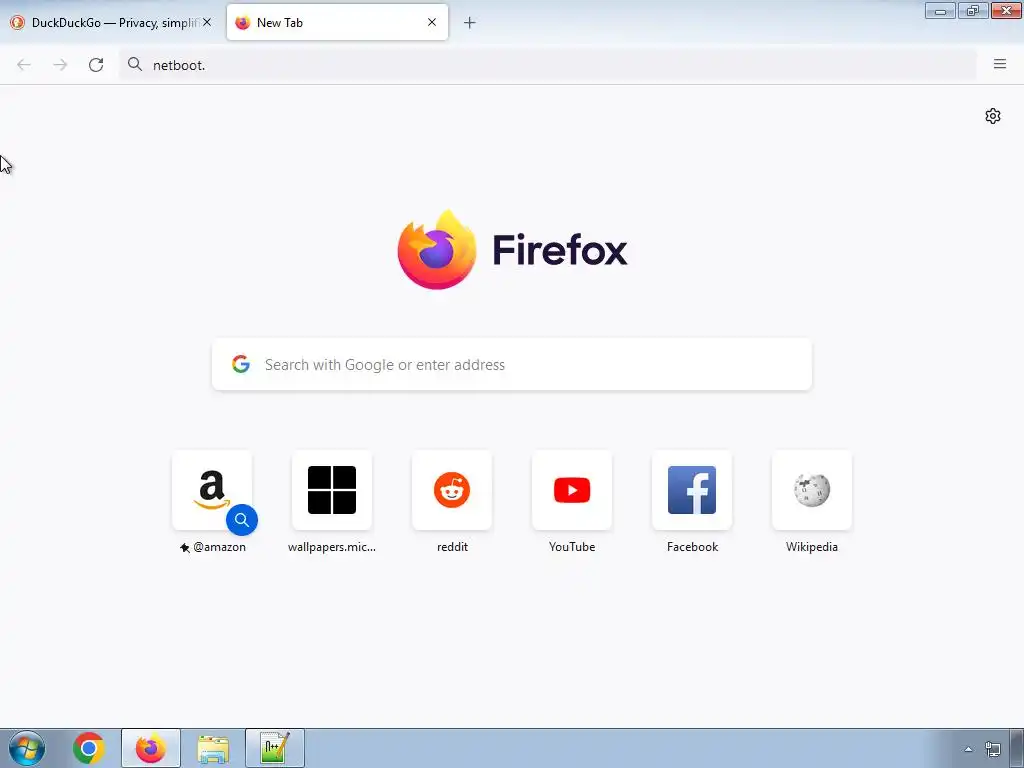Show hidden system tray icons

(968, 749)
